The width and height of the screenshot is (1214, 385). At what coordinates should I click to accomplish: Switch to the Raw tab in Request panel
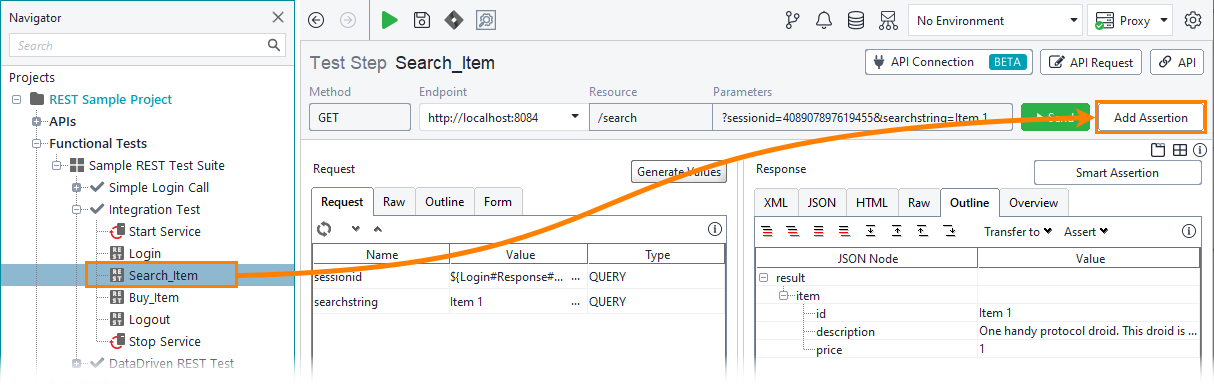pos(394,202)
